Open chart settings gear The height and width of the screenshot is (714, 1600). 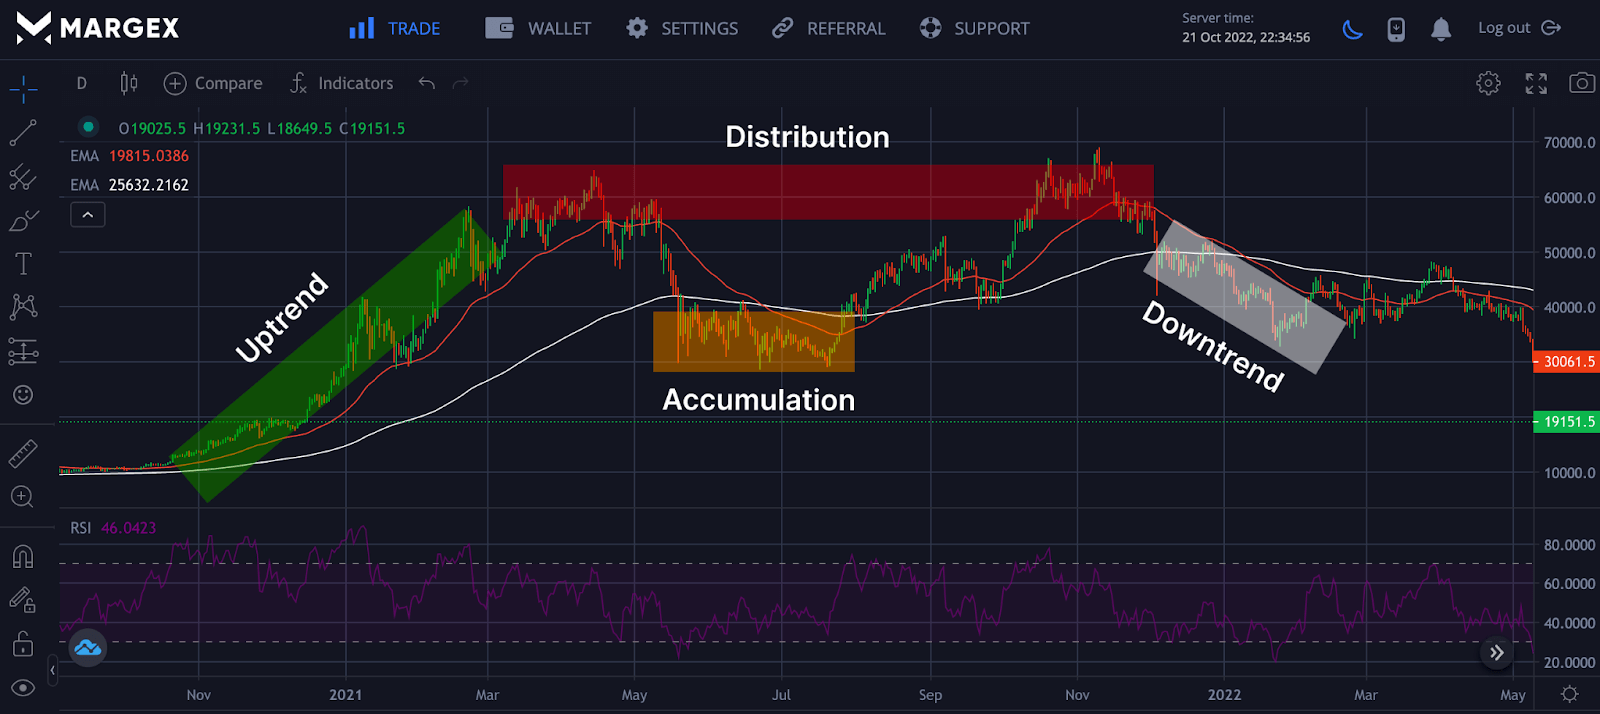[1488, 83]
